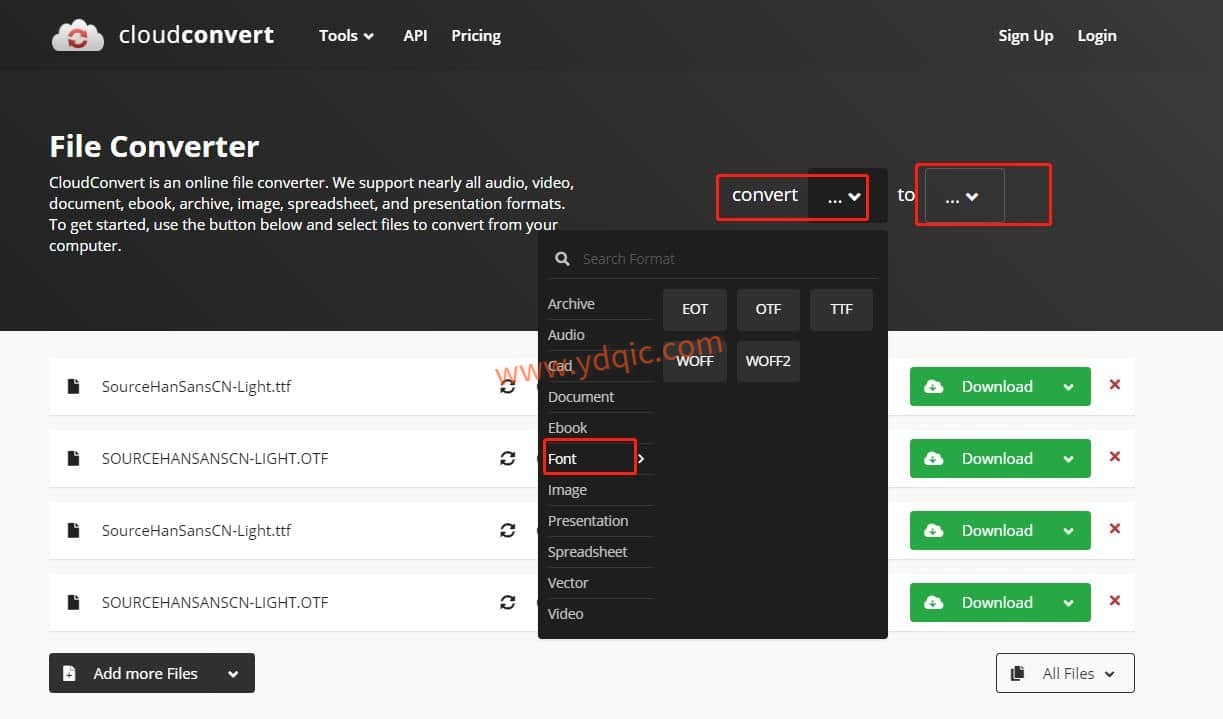Click the File Converter heading
Viewport: 1223px width, 719px height.
(x=154, y=147)
